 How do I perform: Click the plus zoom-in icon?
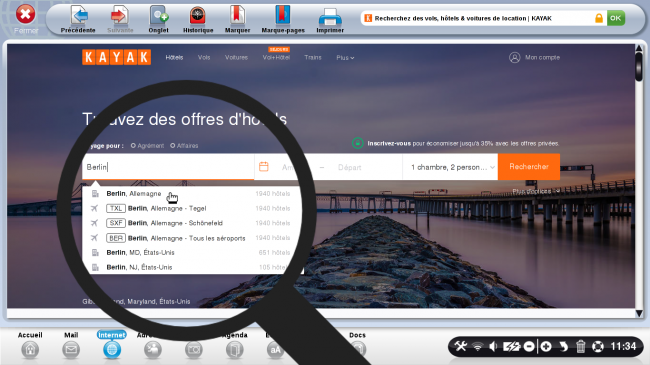click(x=546, y=346)
